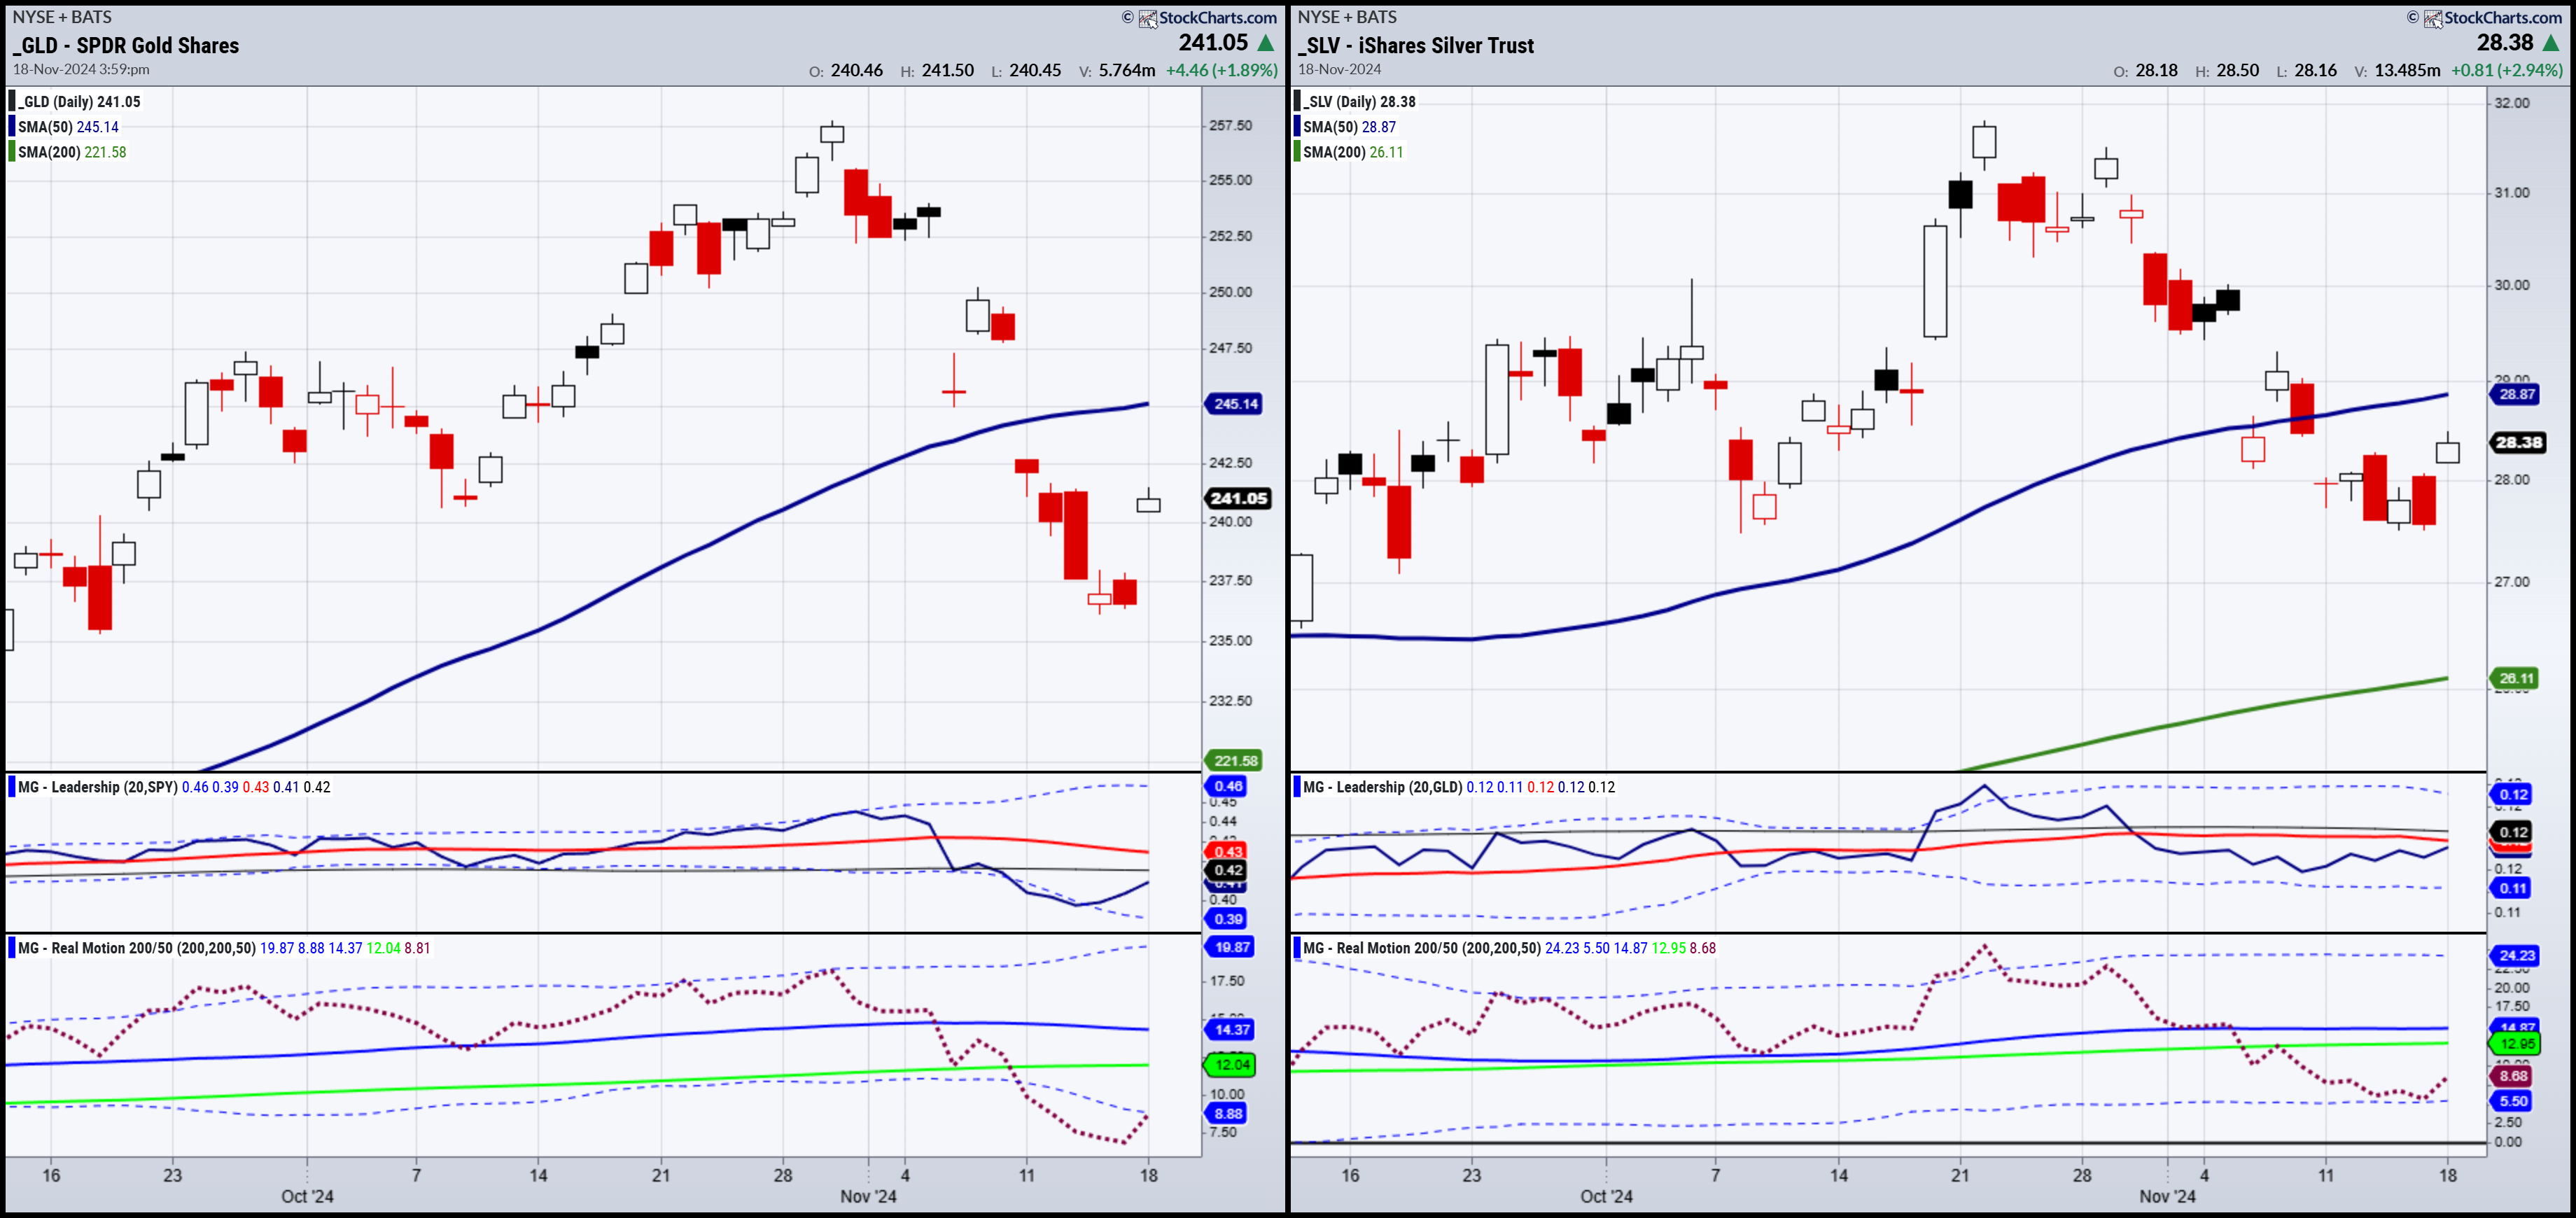The height and width of the screenshot is (1218, 2576).
Task: Click the 21 date label on SLV axis
Action: (1960, 1175)
